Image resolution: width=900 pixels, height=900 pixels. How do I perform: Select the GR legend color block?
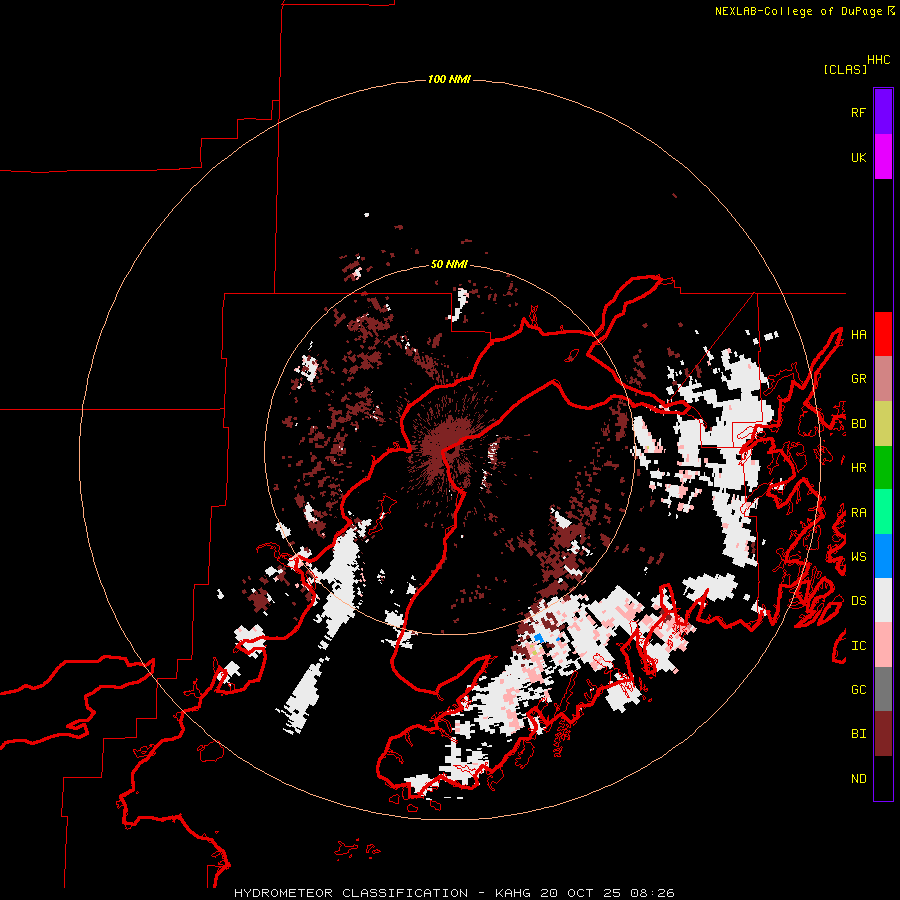(x=883, y=378)
